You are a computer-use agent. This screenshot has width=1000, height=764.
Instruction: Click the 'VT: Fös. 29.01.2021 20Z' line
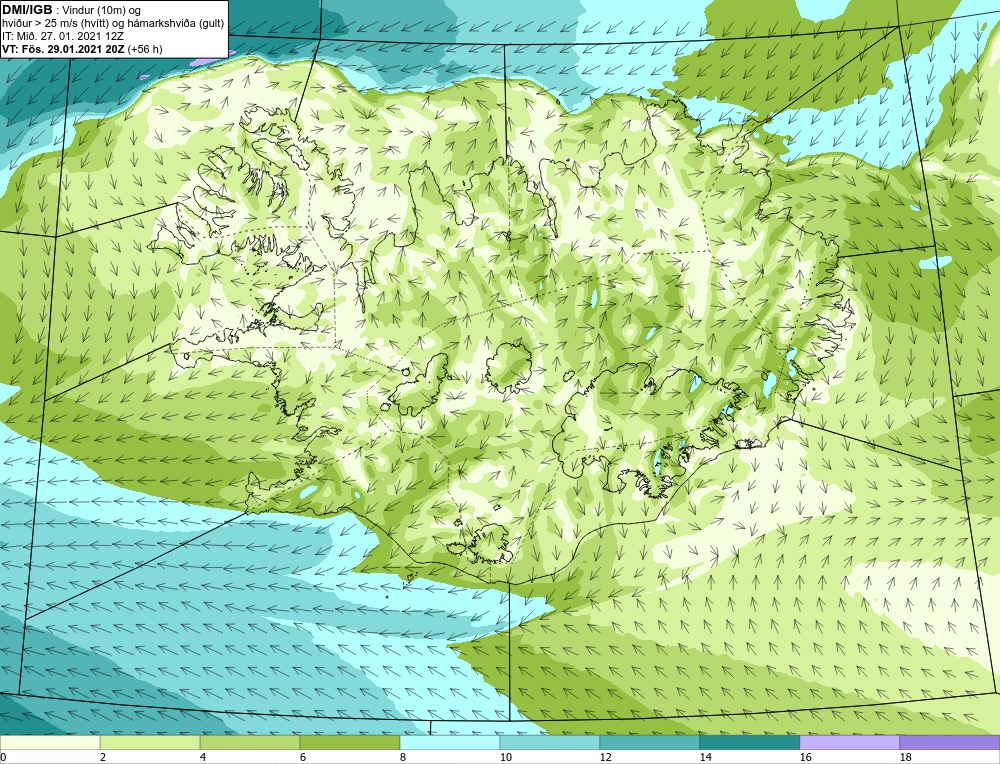64,48
